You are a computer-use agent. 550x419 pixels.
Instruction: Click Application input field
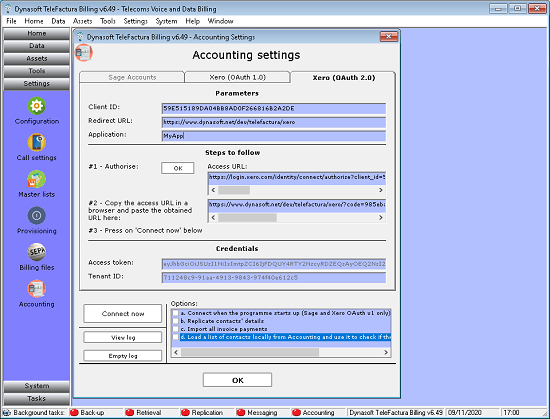(274, 136)
